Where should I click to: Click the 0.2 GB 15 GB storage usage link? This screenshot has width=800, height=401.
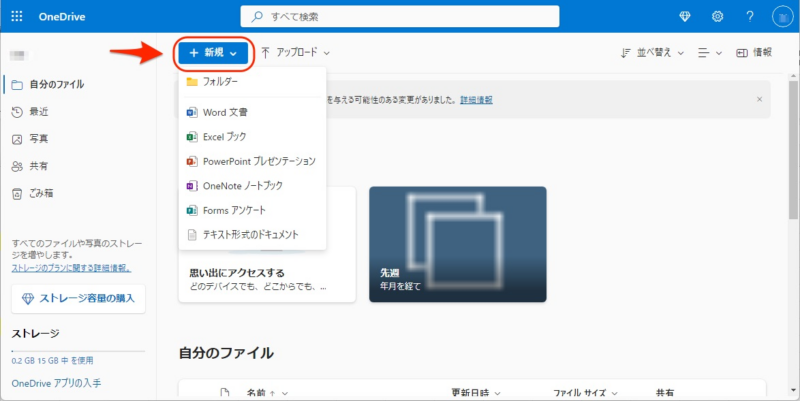click(52, 361)
